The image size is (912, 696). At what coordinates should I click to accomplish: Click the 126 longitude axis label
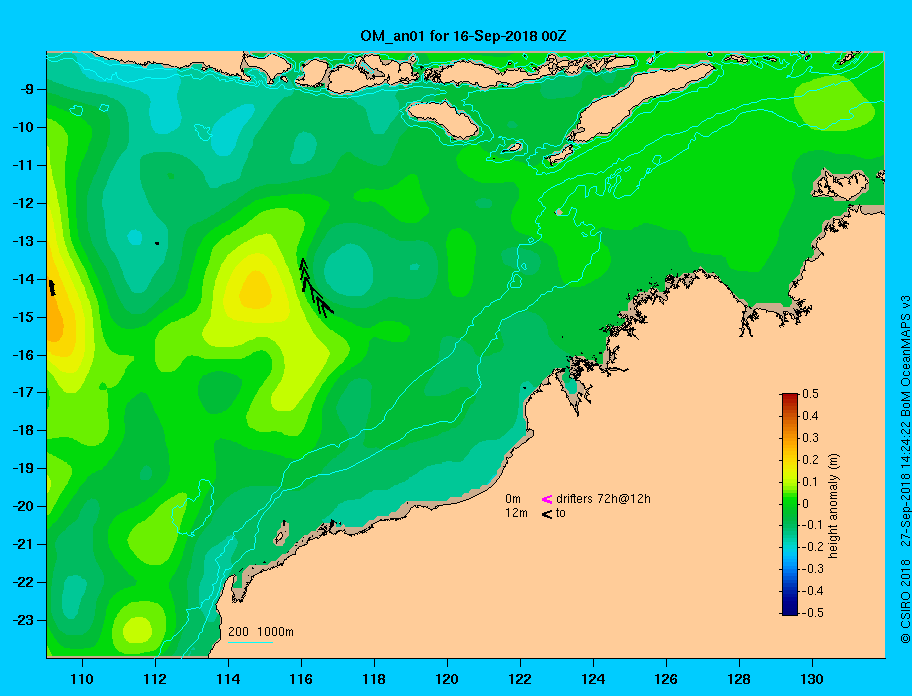[x=666, y=679]
